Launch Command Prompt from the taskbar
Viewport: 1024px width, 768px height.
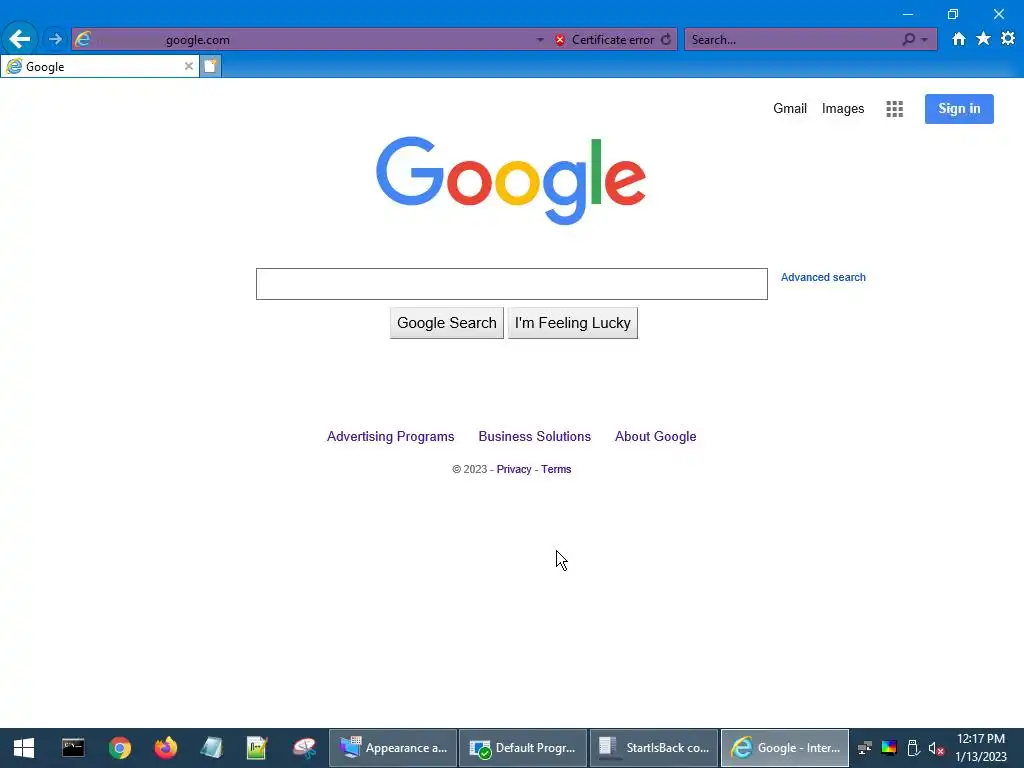73,748
